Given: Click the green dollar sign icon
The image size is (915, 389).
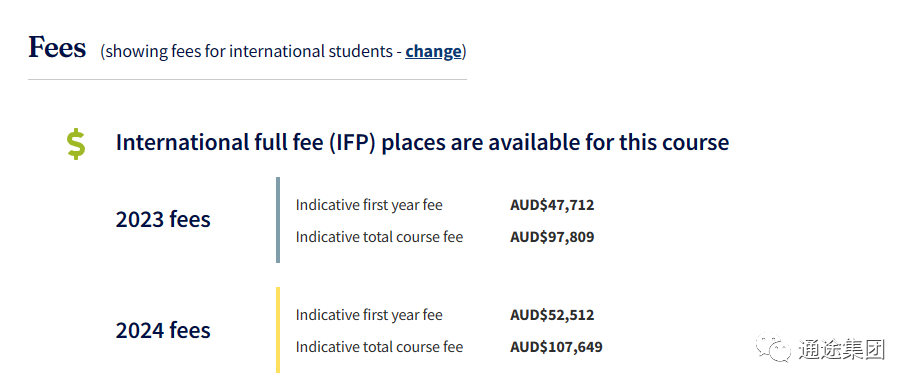Looking at the screenshot, I should coord(76,145).
